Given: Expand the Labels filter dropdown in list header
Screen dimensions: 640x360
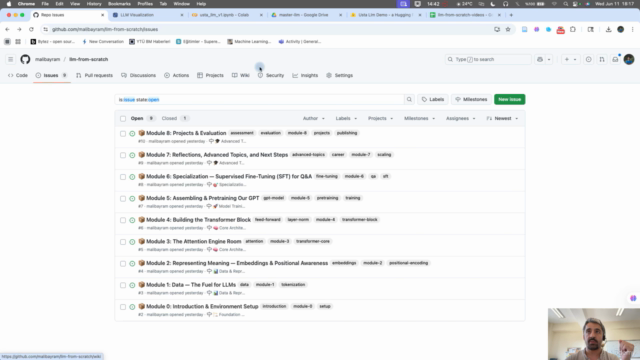Looking at the screenshot, I should tap(346, 118).
